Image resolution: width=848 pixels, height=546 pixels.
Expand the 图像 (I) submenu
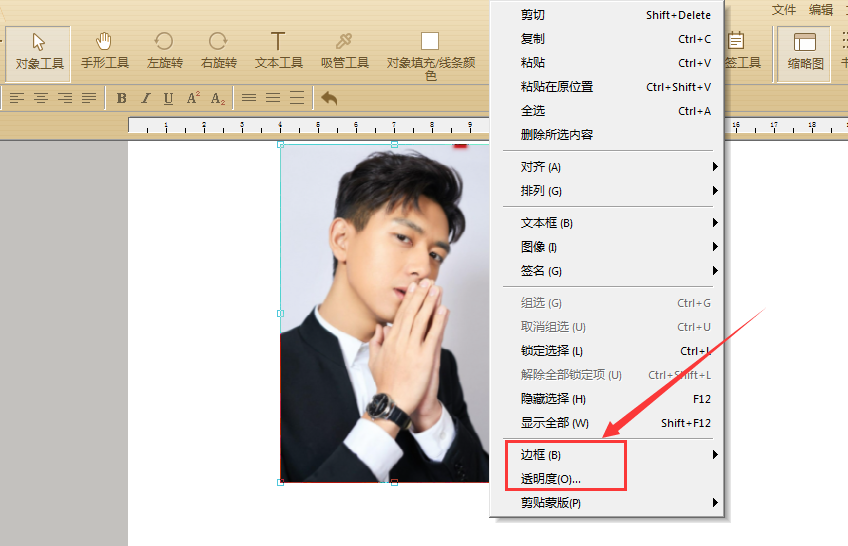point(607,247)
